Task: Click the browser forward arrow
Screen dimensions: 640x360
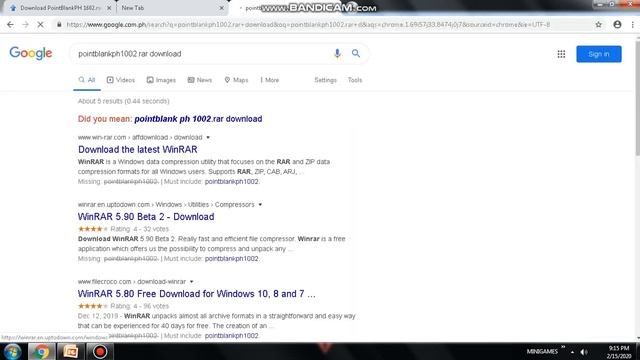Action: click(x=25, y=24)
